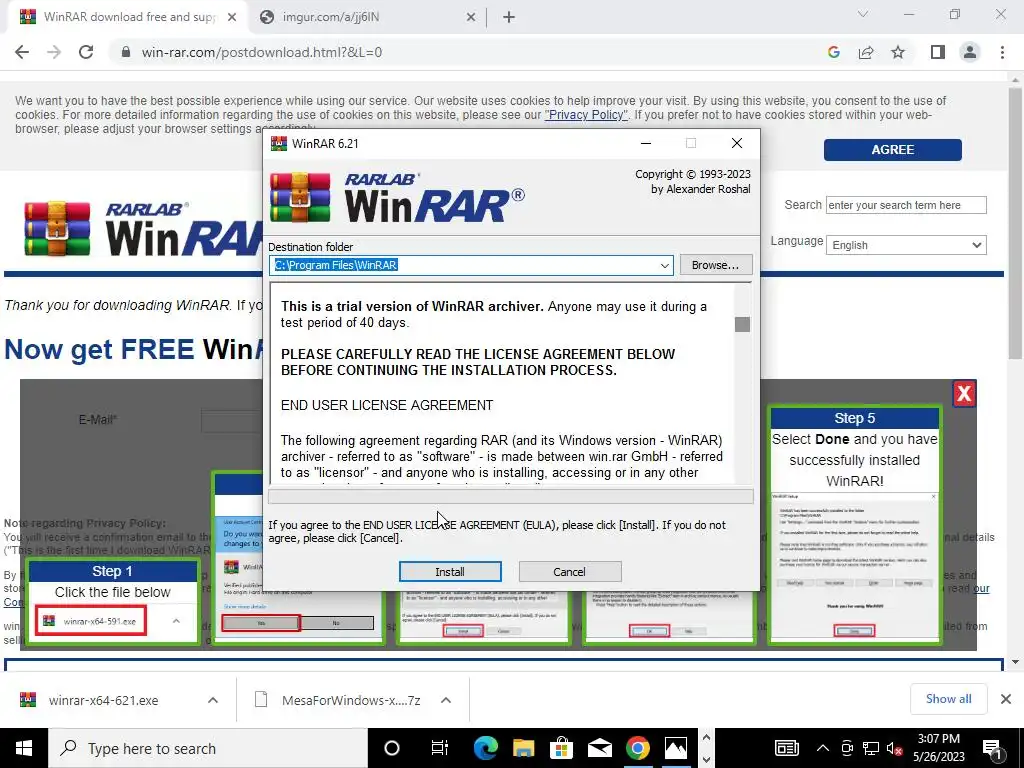Image resolution: width=1024 pixels, height=768 pixels.
Task: Open downloaded winrar-x64-621.exe file
Action: (x=103, y=700)
